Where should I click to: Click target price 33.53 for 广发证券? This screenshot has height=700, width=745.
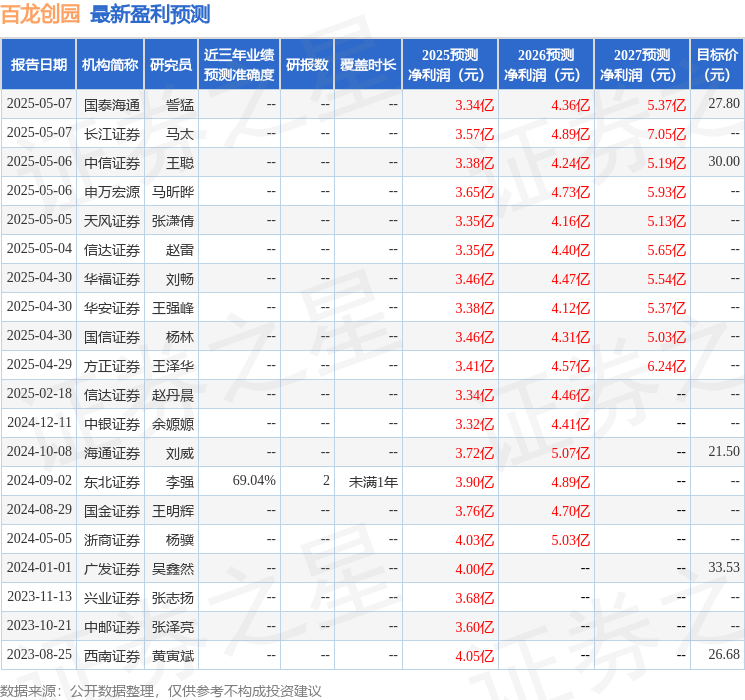pos(724,567)
